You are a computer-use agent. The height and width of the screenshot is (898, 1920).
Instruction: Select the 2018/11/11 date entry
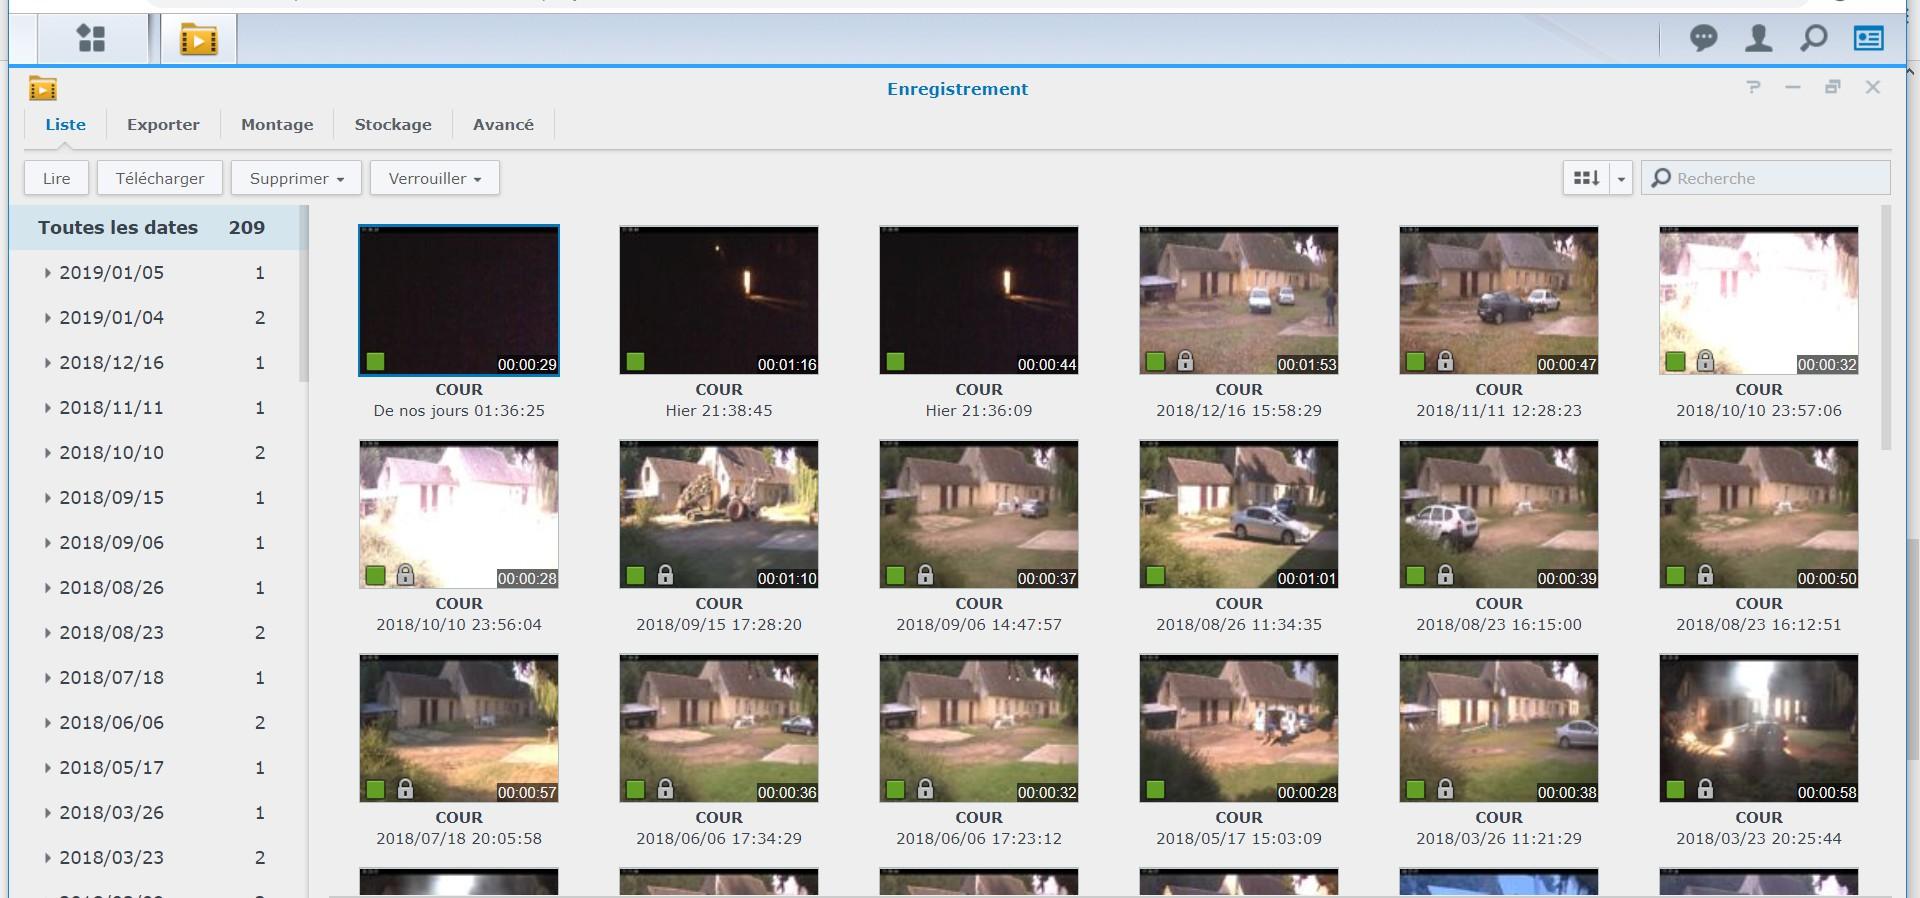tap(152, 408)
